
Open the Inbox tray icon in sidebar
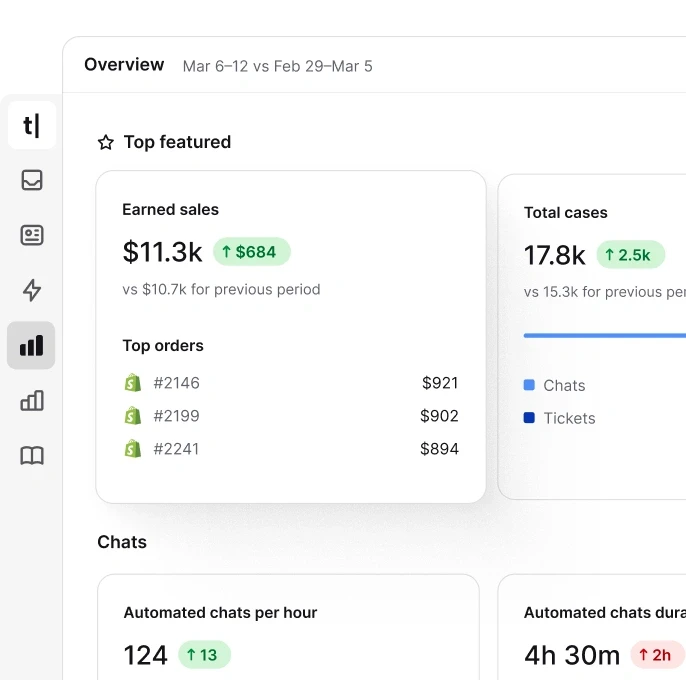[x=32, y=180]
